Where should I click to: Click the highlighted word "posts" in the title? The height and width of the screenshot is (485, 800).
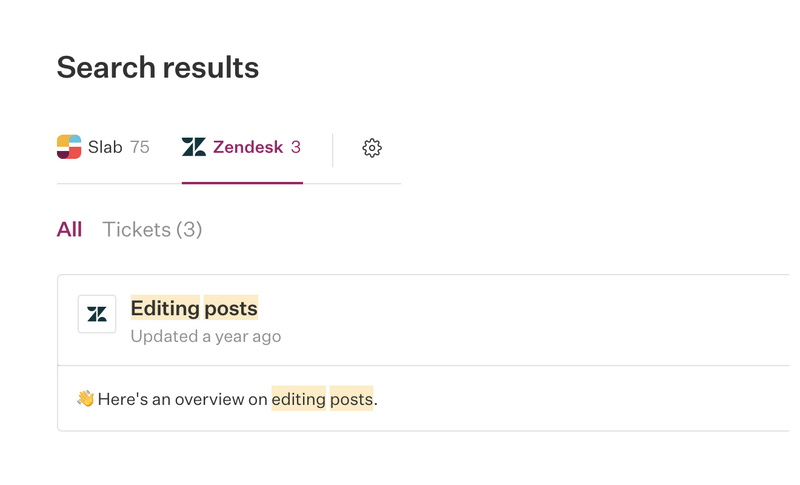pos(231,308)
